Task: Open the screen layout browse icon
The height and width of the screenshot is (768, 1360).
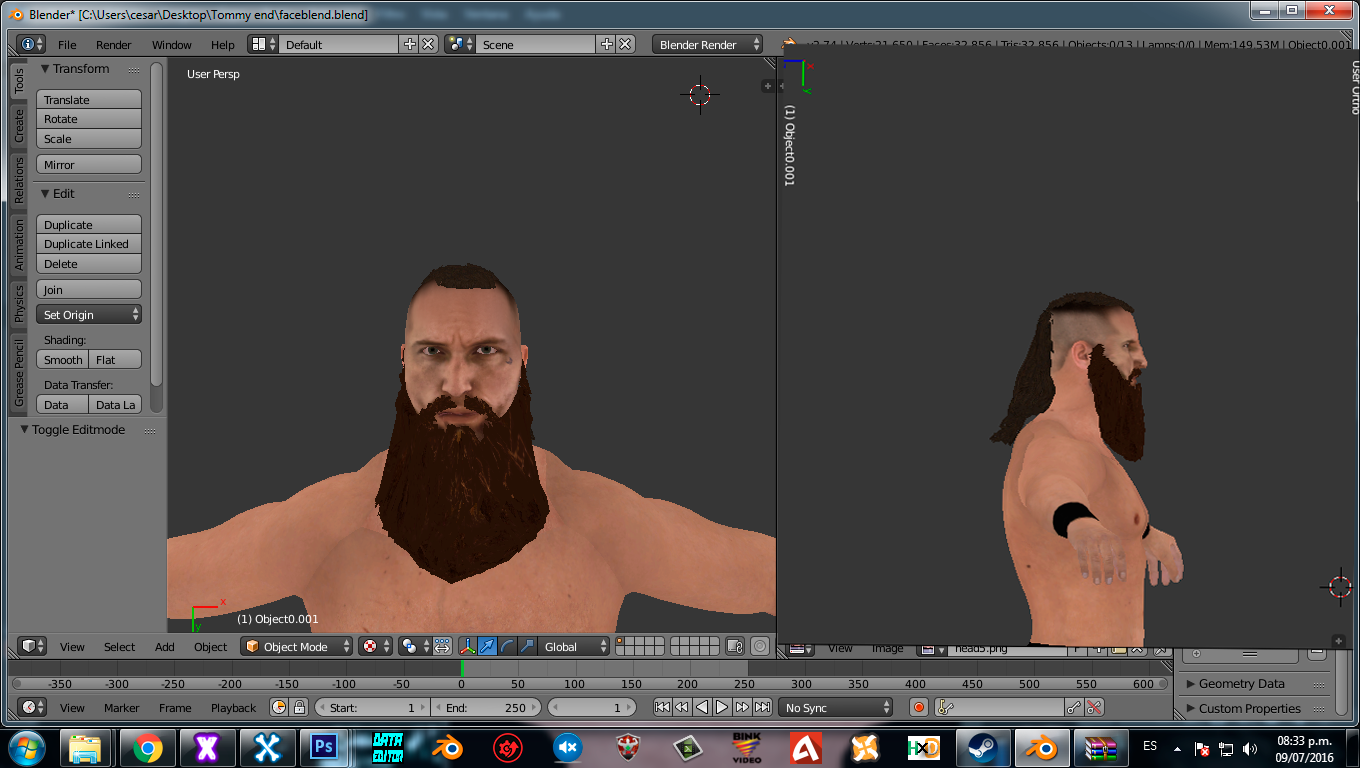Action: coord(263,44)
